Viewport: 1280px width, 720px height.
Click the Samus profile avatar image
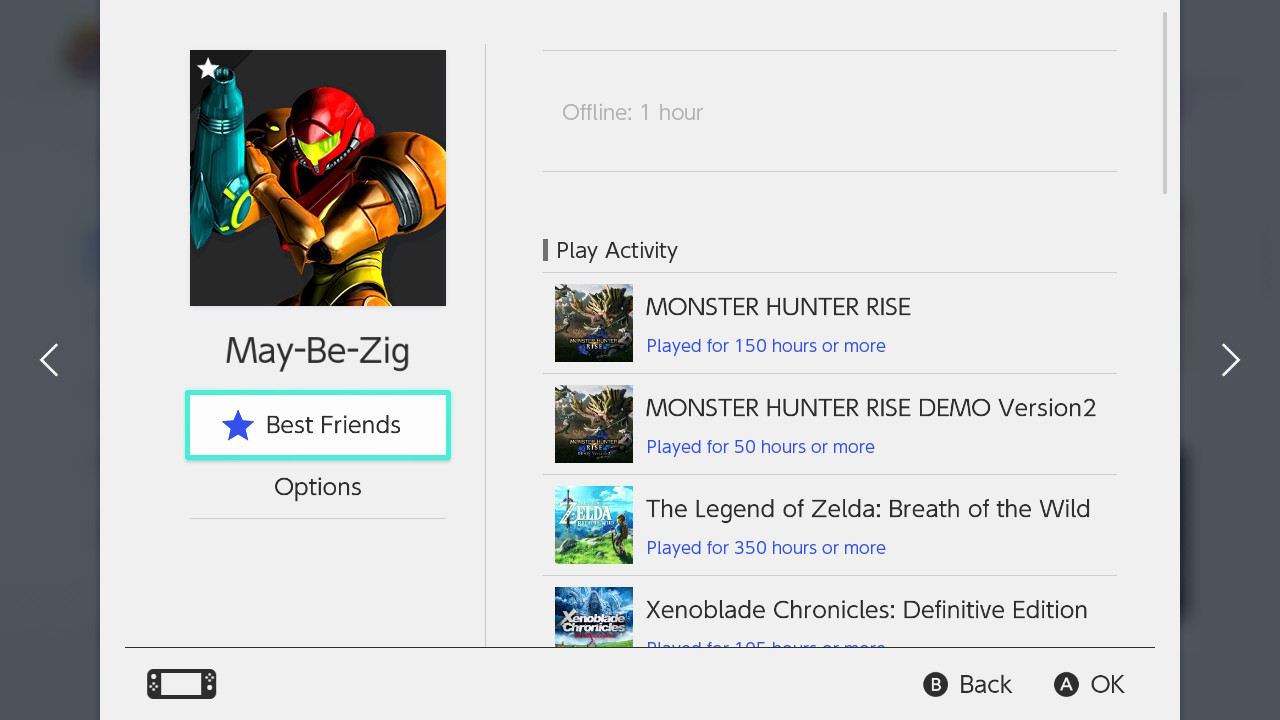pyautogui.click(x=318, y=178)
